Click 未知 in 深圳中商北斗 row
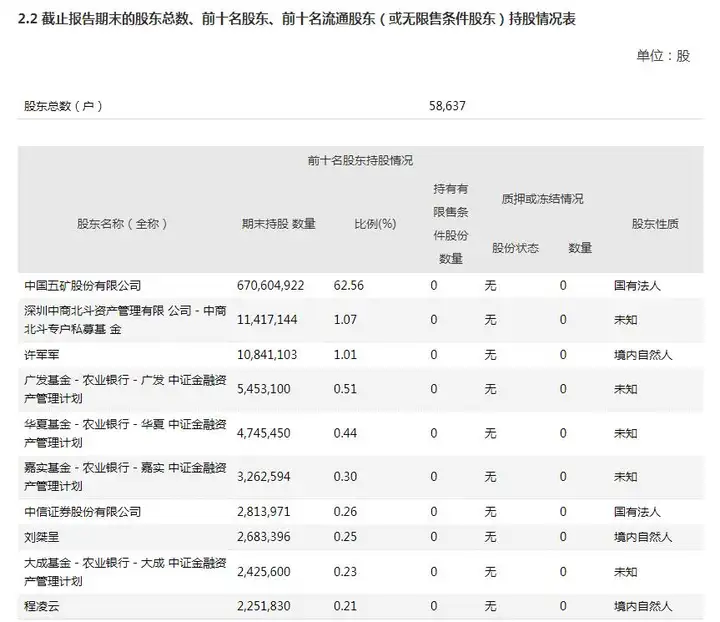720x622 pixels. click(x=625, y=319)
